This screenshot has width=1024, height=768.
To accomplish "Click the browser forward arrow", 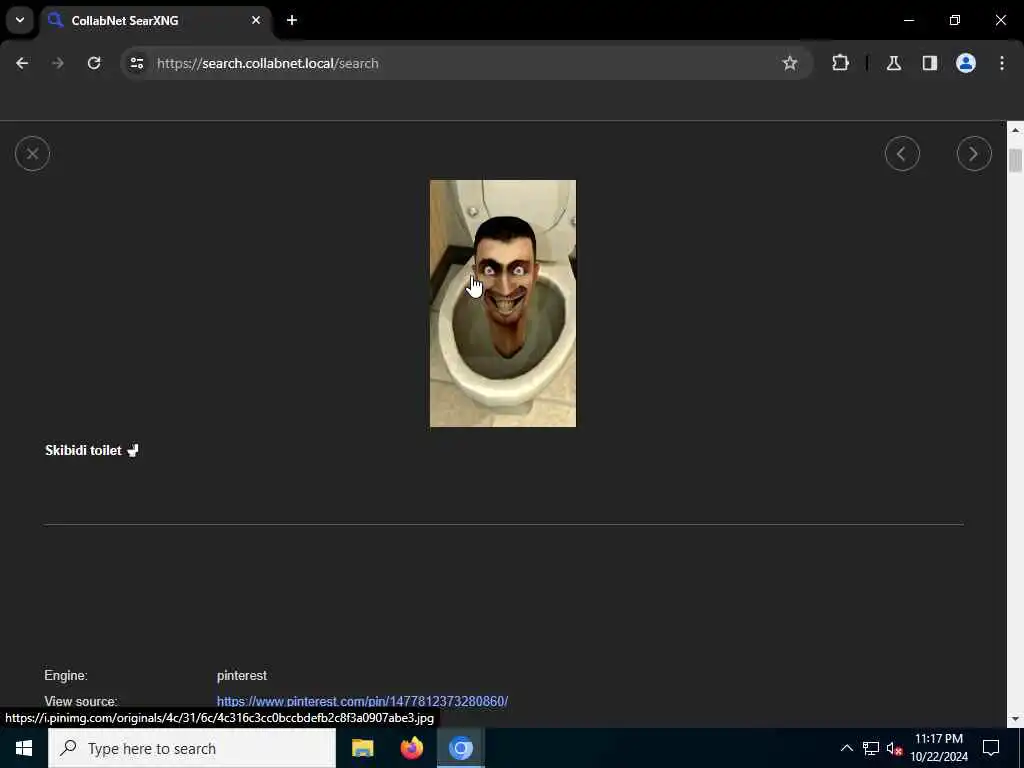I will (58, 63).
